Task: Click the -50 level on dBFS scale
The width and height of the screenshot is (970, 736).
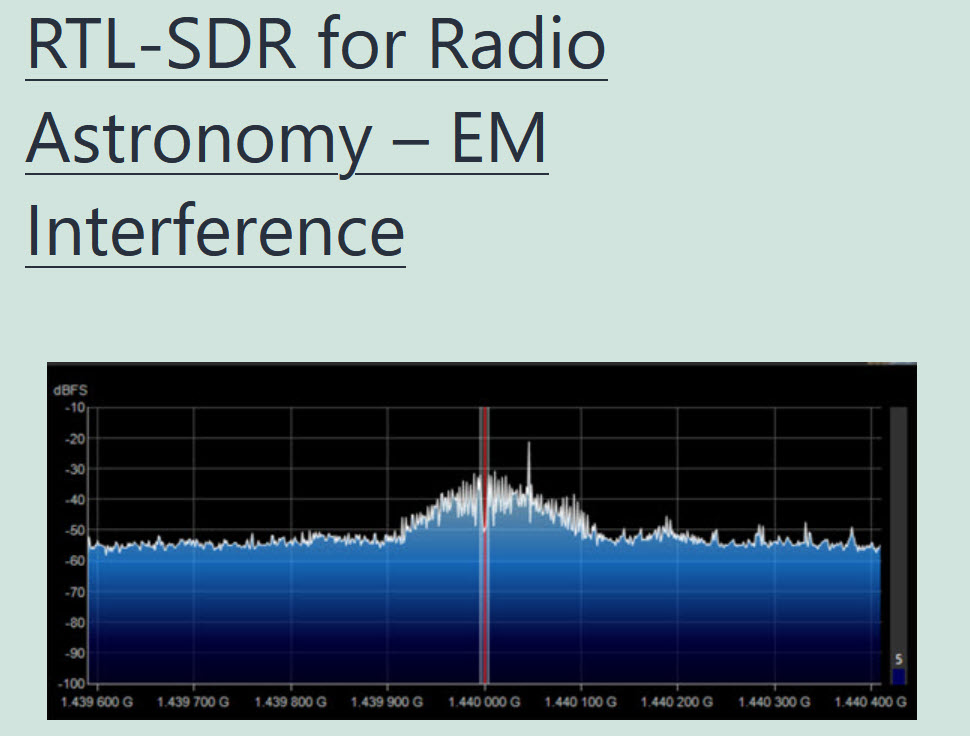Action: click(x=75, y=530)
